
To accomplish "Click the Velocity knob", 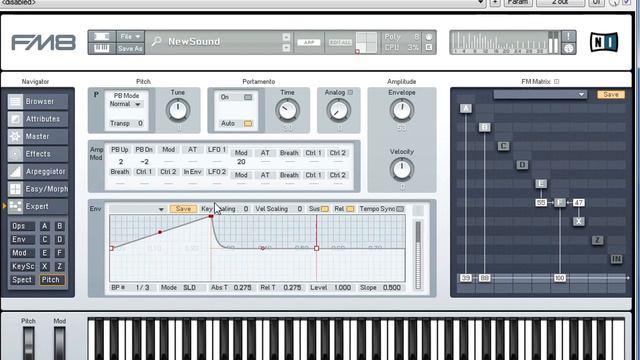I will (402, 169).
